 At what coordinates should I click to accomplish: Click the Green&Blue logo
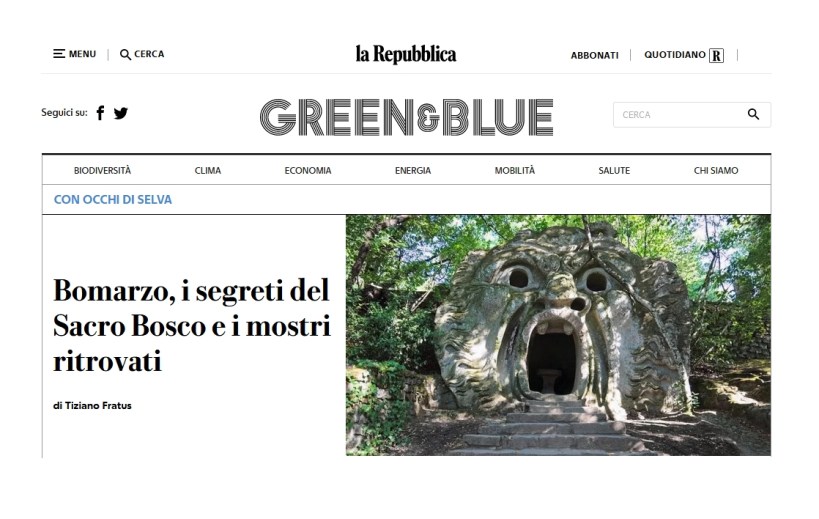click(406, 117)
